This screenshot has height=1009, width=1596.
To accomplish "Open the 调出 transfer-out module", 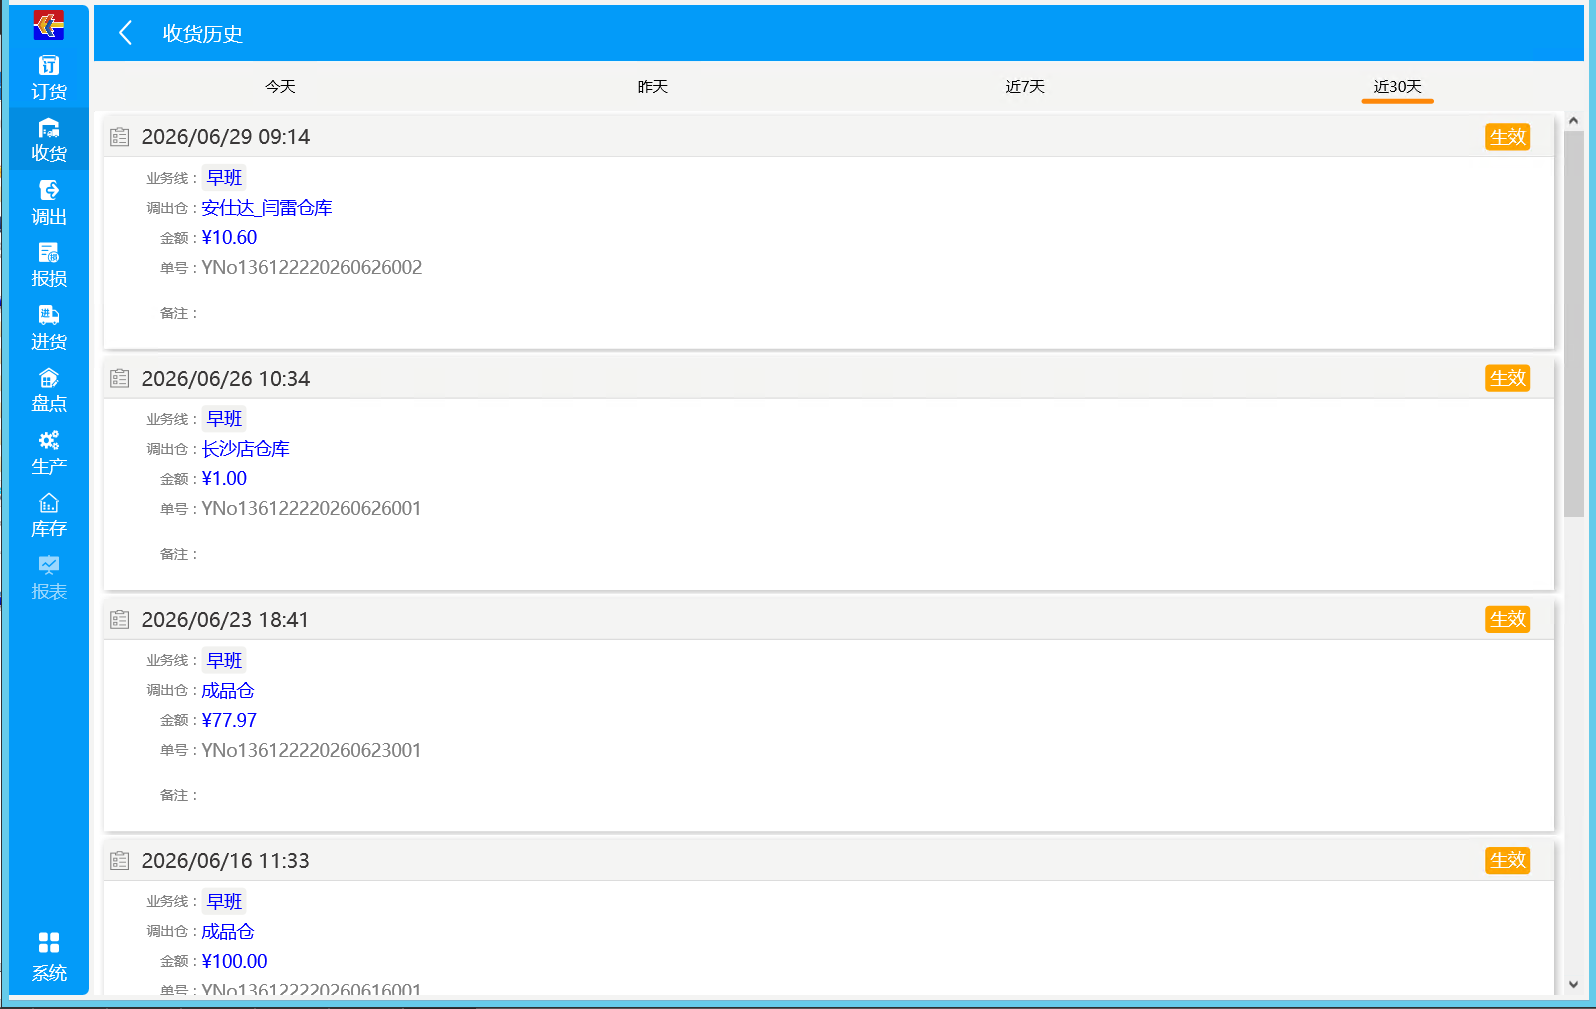I will tap(49, 203).
